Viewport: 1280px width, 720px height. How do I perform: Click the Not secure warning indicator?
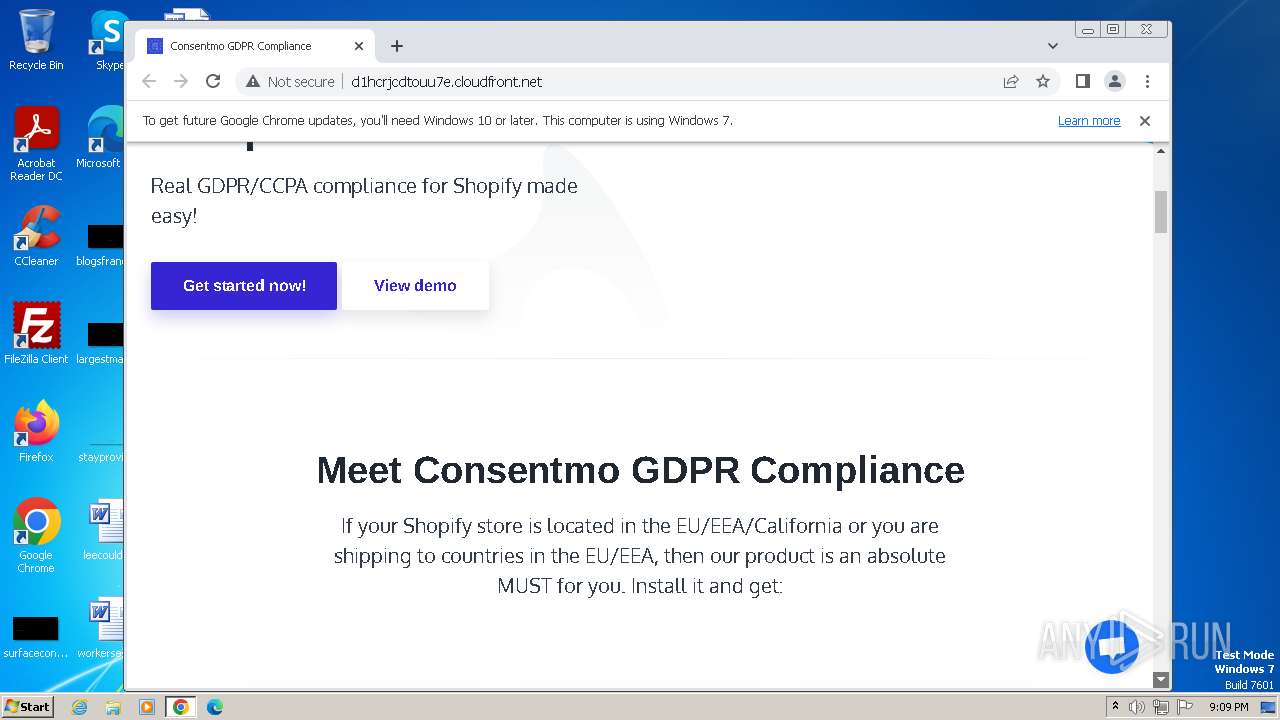click(290, 82)
